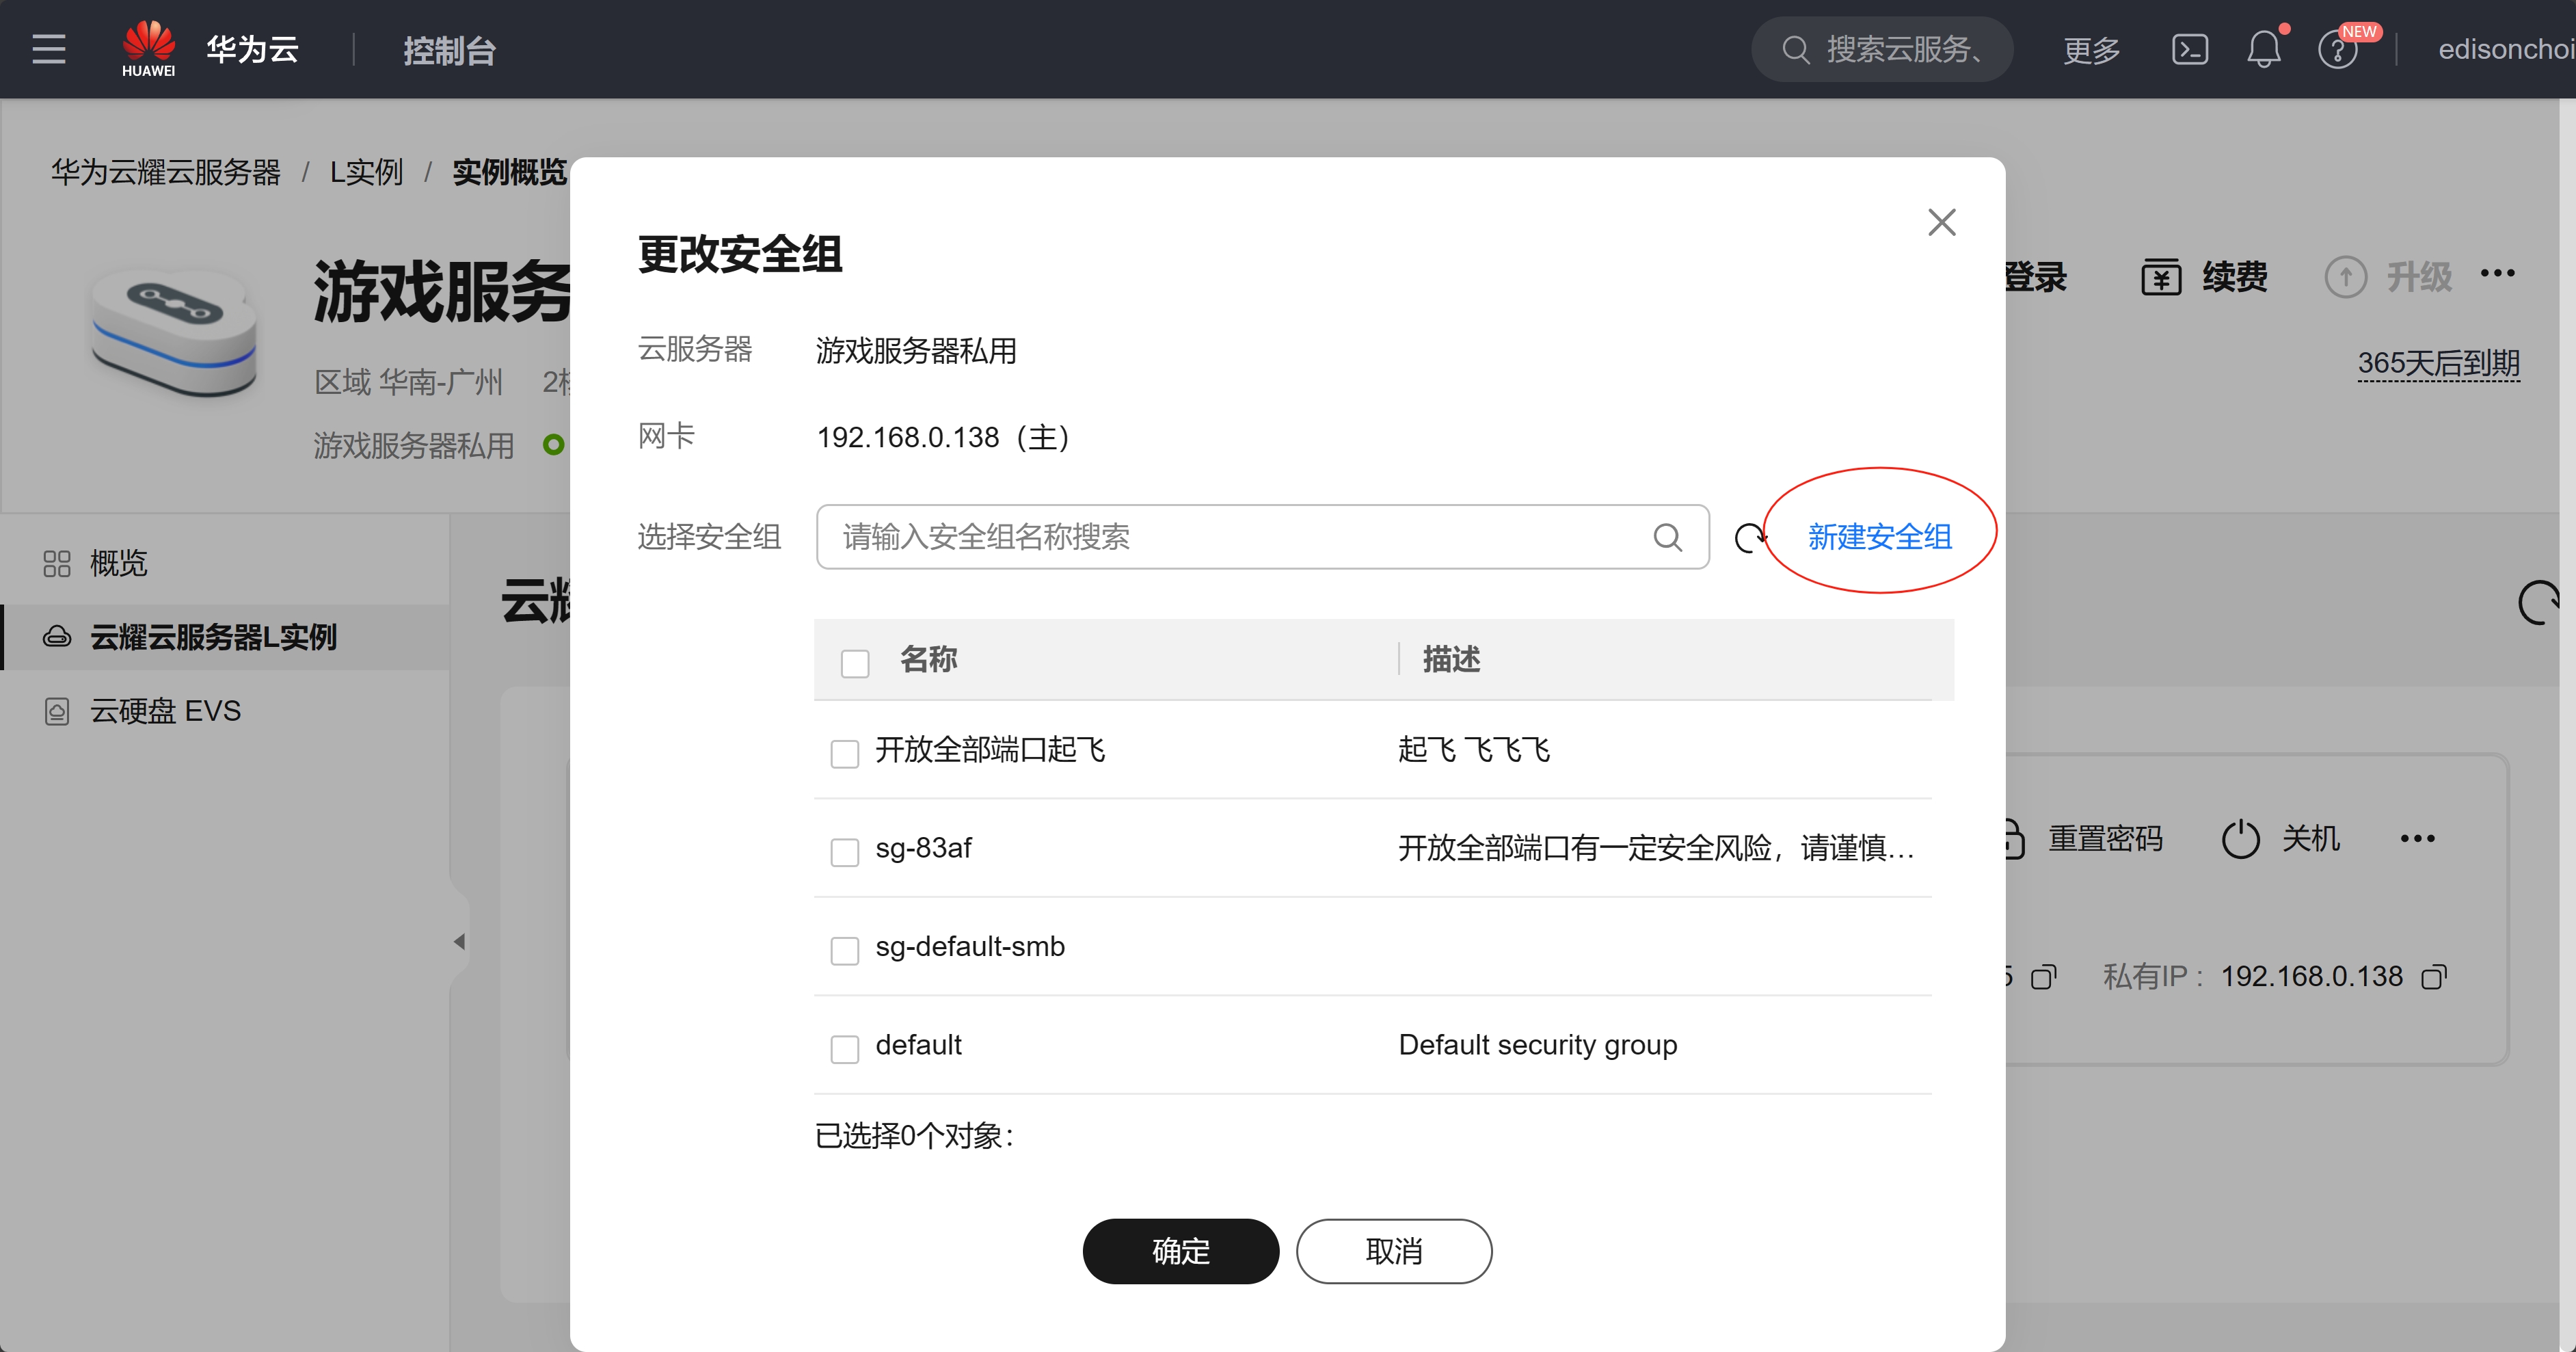Screen dimensions: 2576x1352
Task: Open the more dots next to 关机
Action: click(2417, 838)
